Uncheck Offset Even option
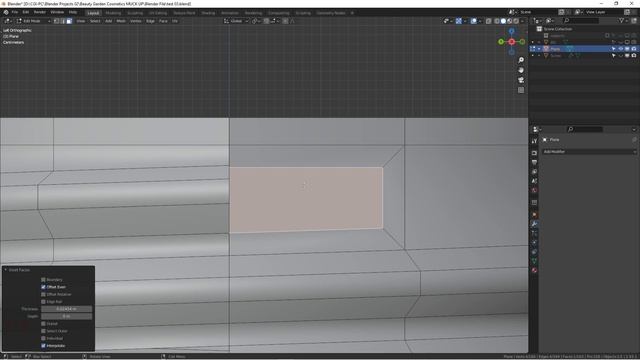The image size is (640, 360). [43, 287]
